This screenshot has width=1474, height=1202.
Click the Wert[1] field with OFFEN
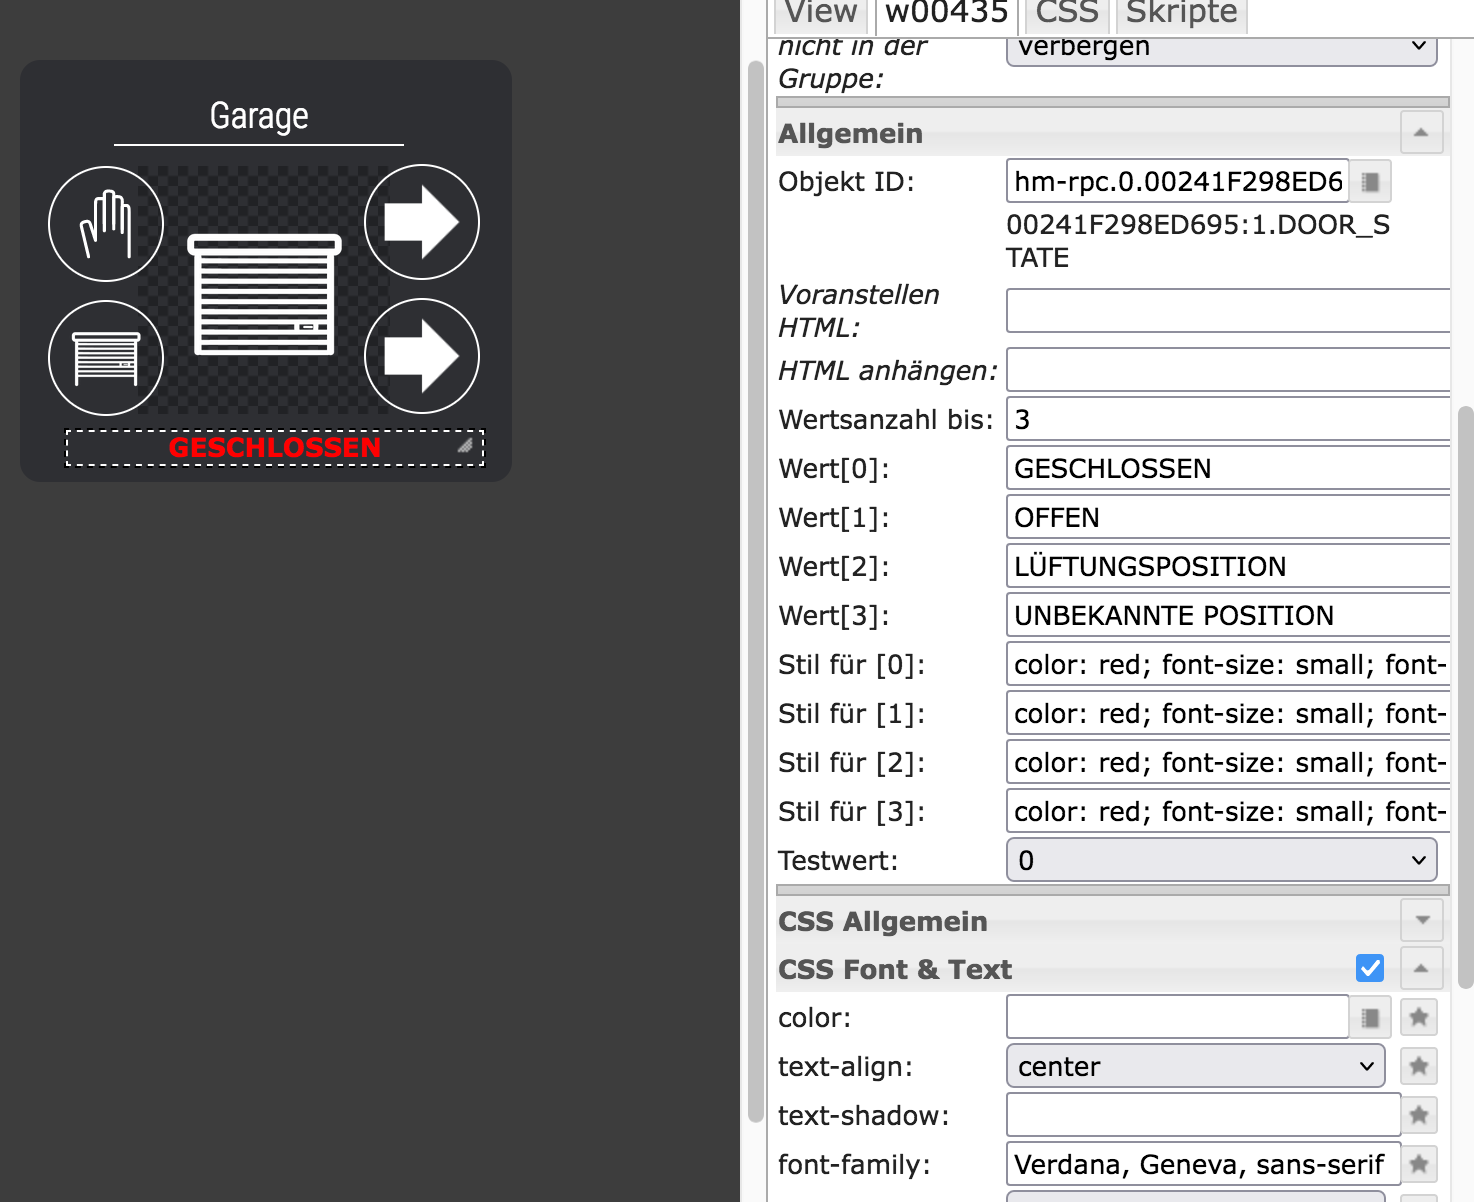1228,517
